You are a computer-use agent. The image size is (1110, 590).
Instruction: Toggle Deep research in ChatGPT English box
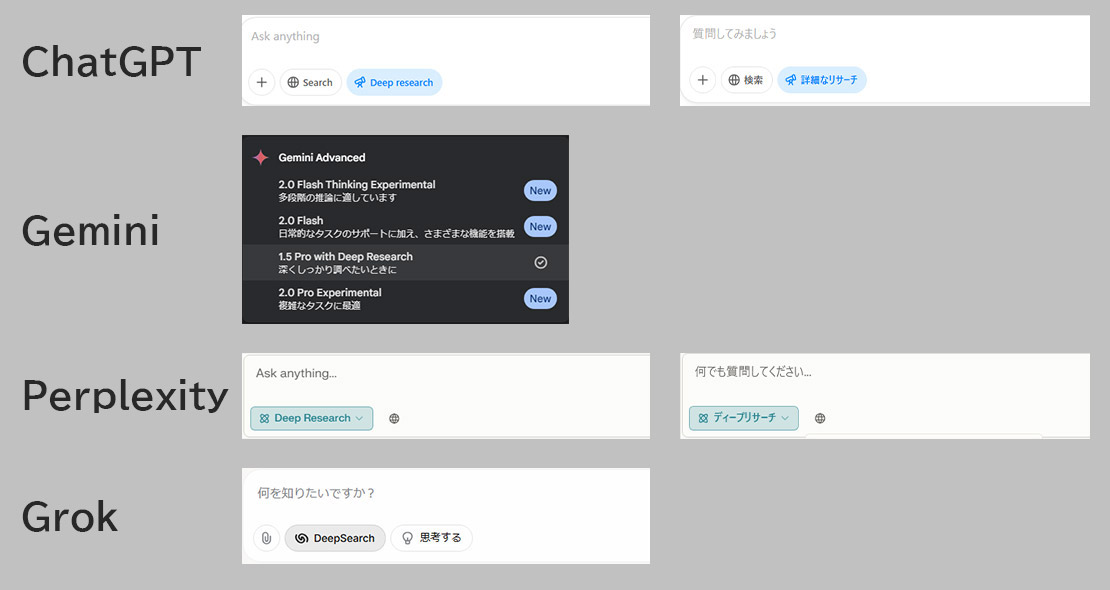[394, 82]
